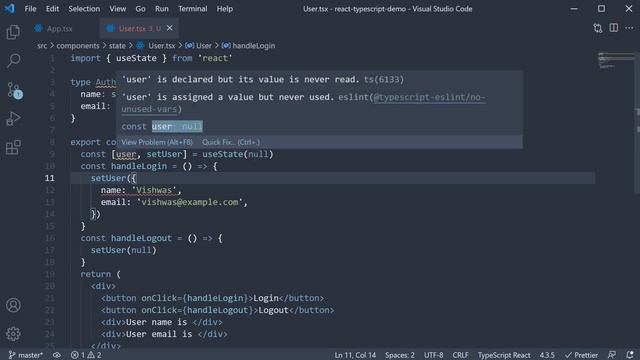Open the Run and Debug view

click(x=13, y=119)
